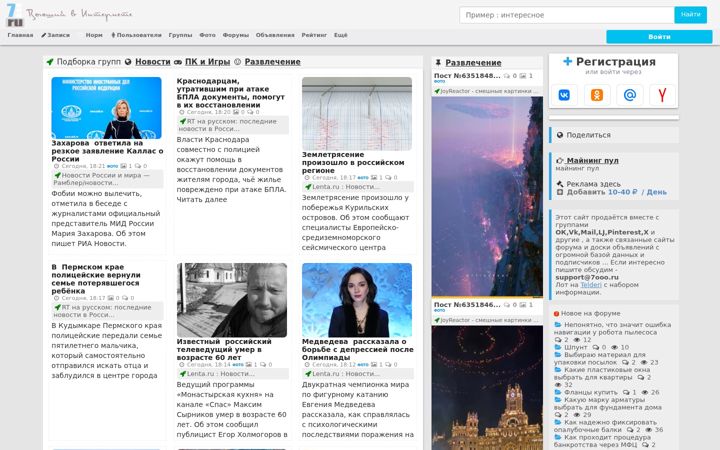Screen dimensions: 720x450
Task: Click the blue plus icon beside Регистрация
Action: (x=568, y=61)
